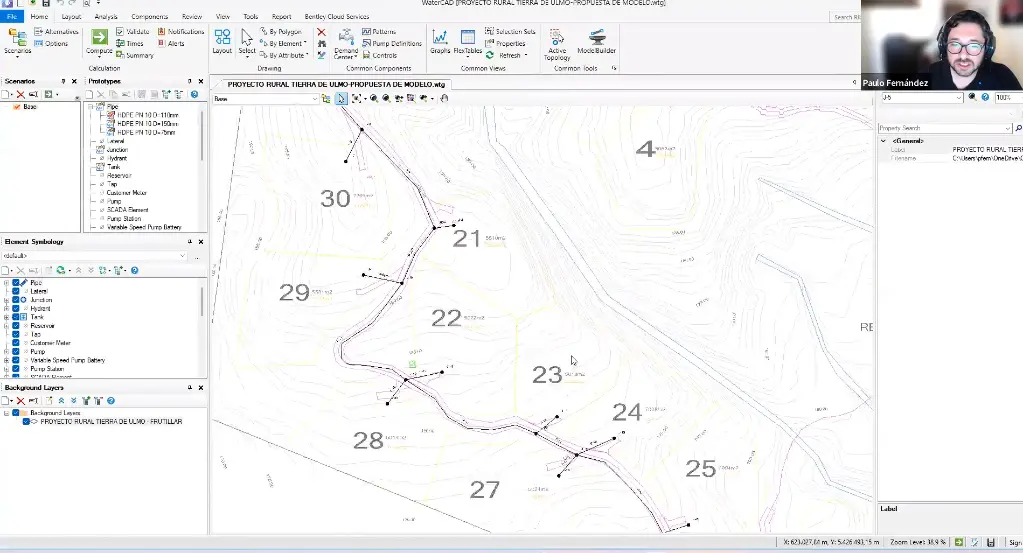The width and height of the screenshot is (1023, 553).
Task: Click the Compute button in the ribbon
Action: [x=99, y=42]
